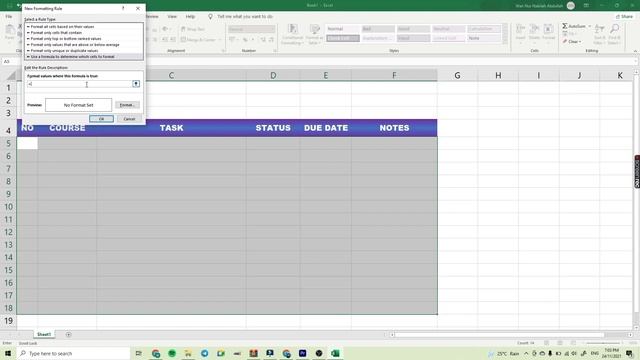This screenshot has height=360, width=640.
Task: Apply the Check Cell style
Action: (x=342, y=38)
